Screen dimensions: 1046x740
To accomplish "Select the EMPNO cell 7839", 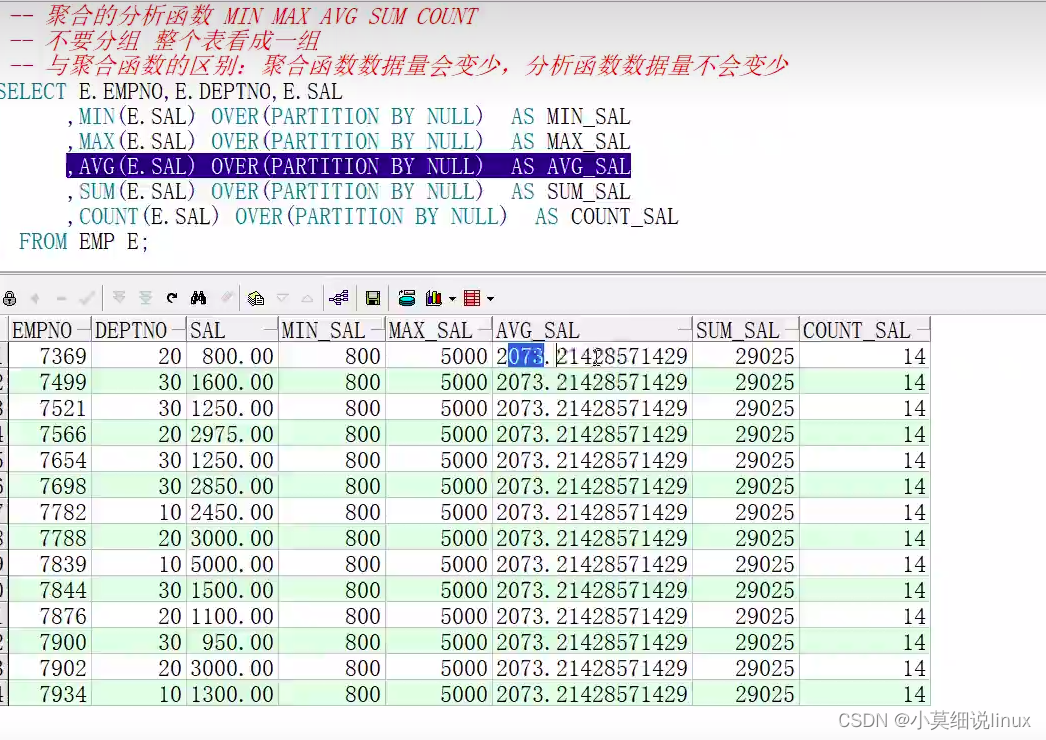I will click(x=50, y=565).
